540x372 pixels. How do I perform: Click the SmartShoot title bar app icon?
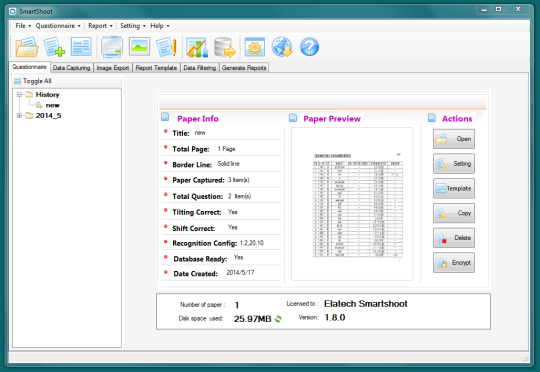click(13, 11)
